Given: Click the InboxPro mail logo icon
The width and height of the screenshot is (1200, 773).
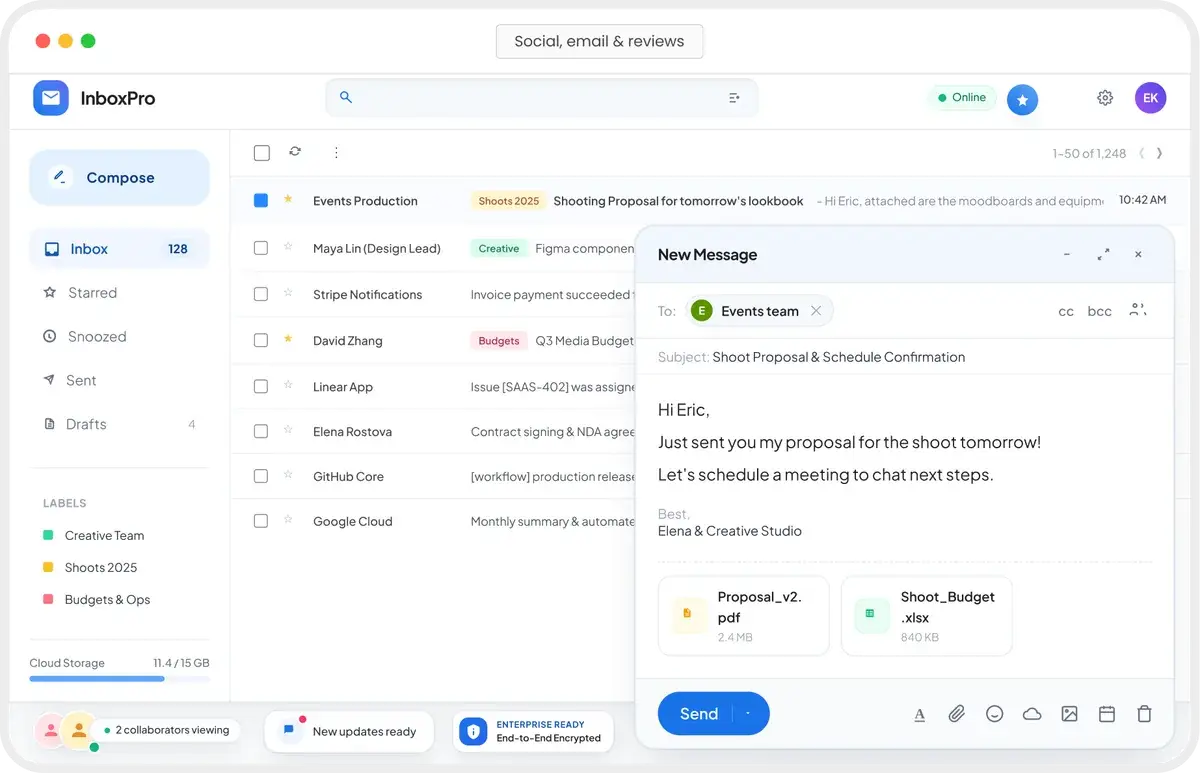Looking at the screenshot, I should click(x=51, y=98).
